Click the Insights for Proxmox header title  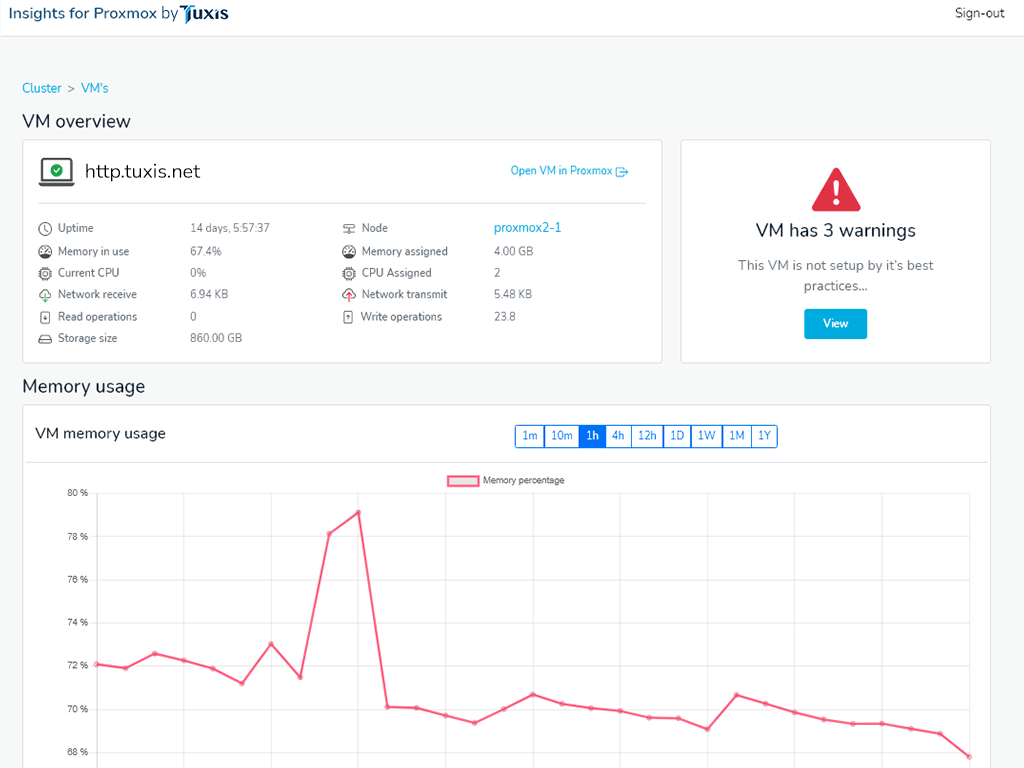pyautogui.click(x=82, y=13)
